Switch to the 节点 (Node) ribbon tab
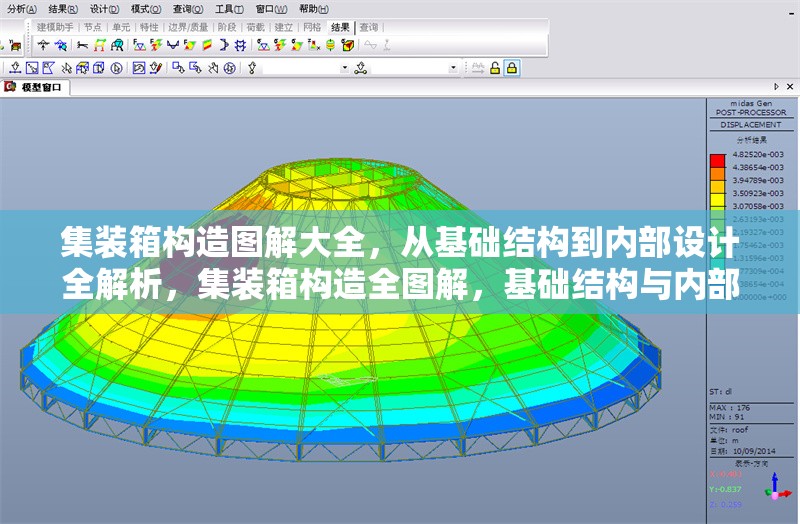 pos(92,27)
